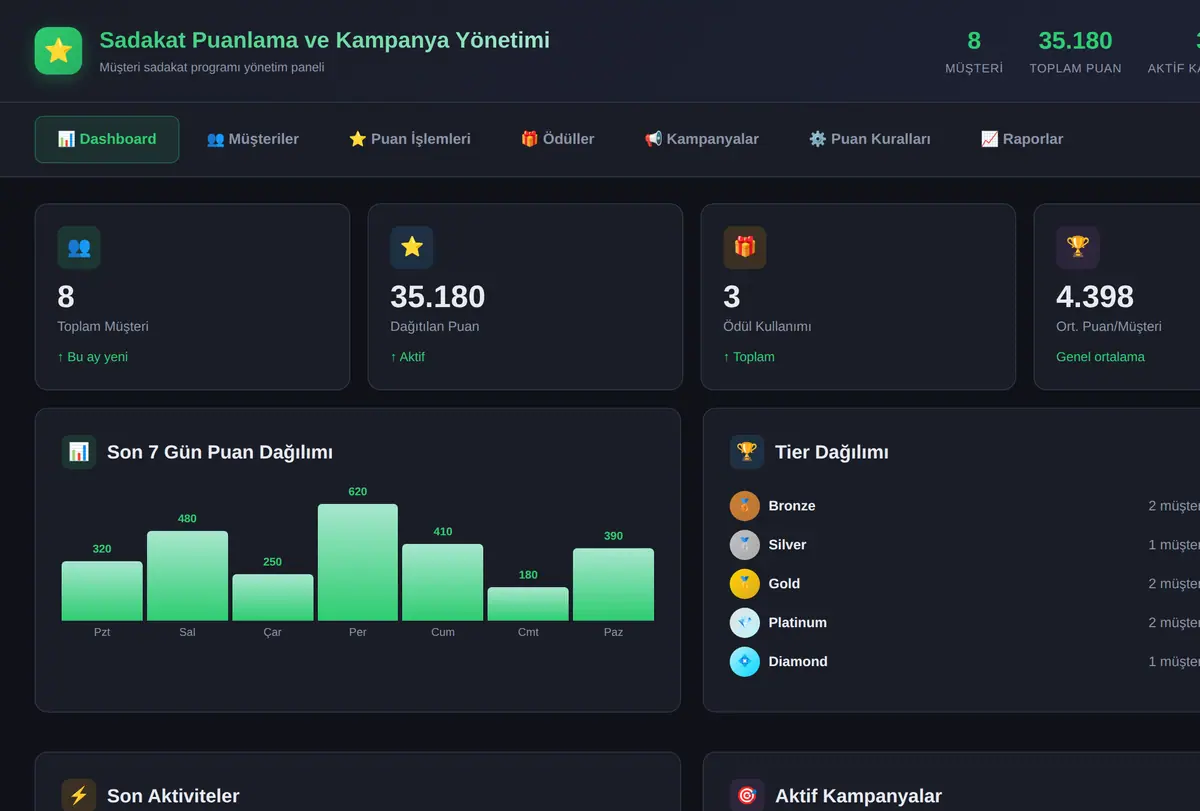Click the "Genel ortalama" text
Screen dimensions: 1200x811
point(1101,357)
